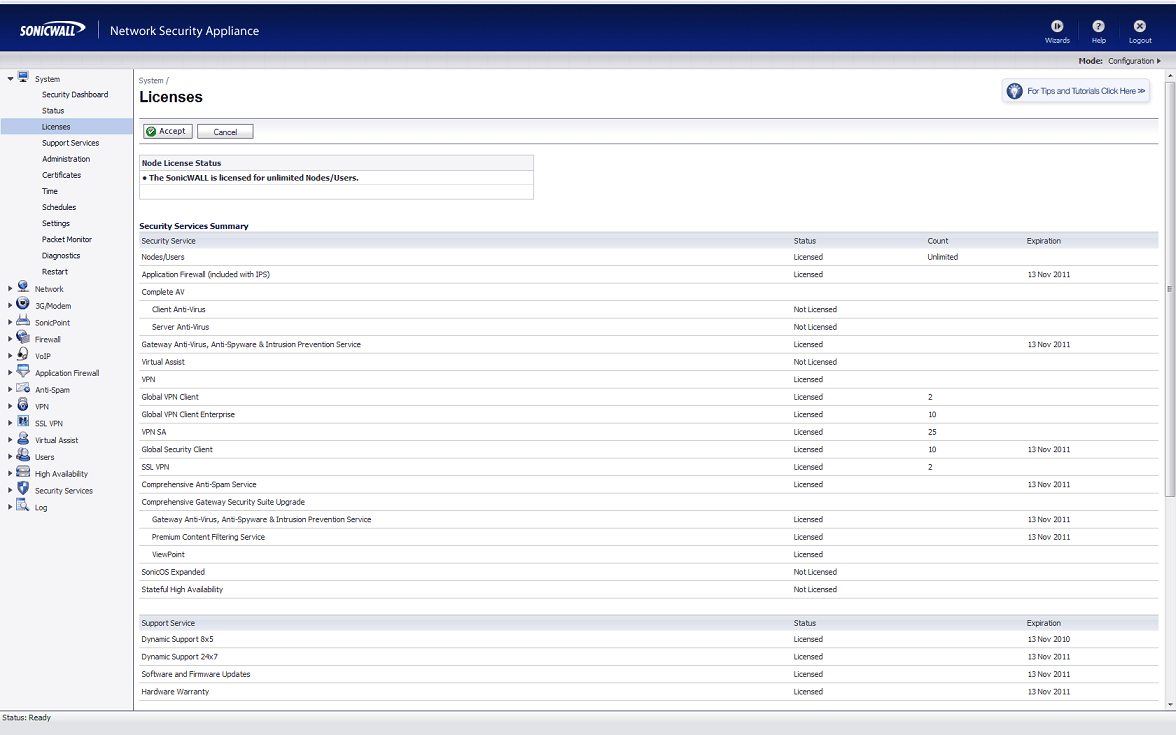Click the Log magnifier icon in sidebar
The image size is (1176, 735).
click(23, 506)
